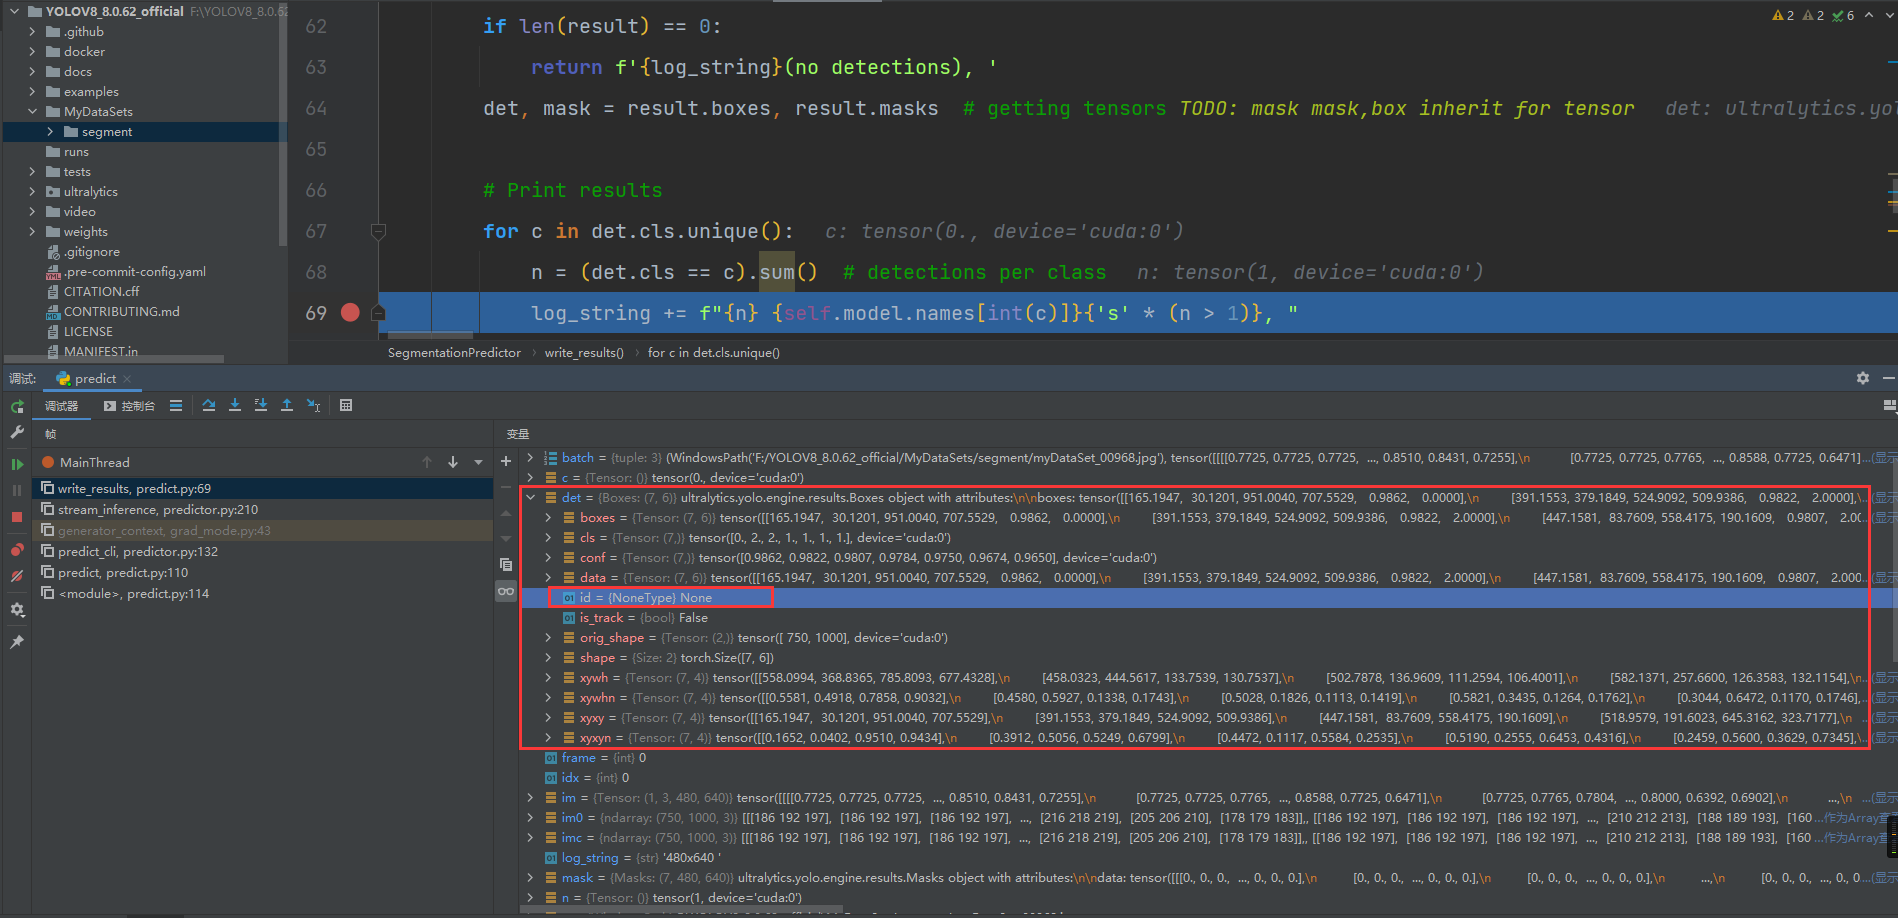This screenshot has width=1898, height=918.
Task: Switch to the 控制台 console tab
Action: (x=136, y=404)
